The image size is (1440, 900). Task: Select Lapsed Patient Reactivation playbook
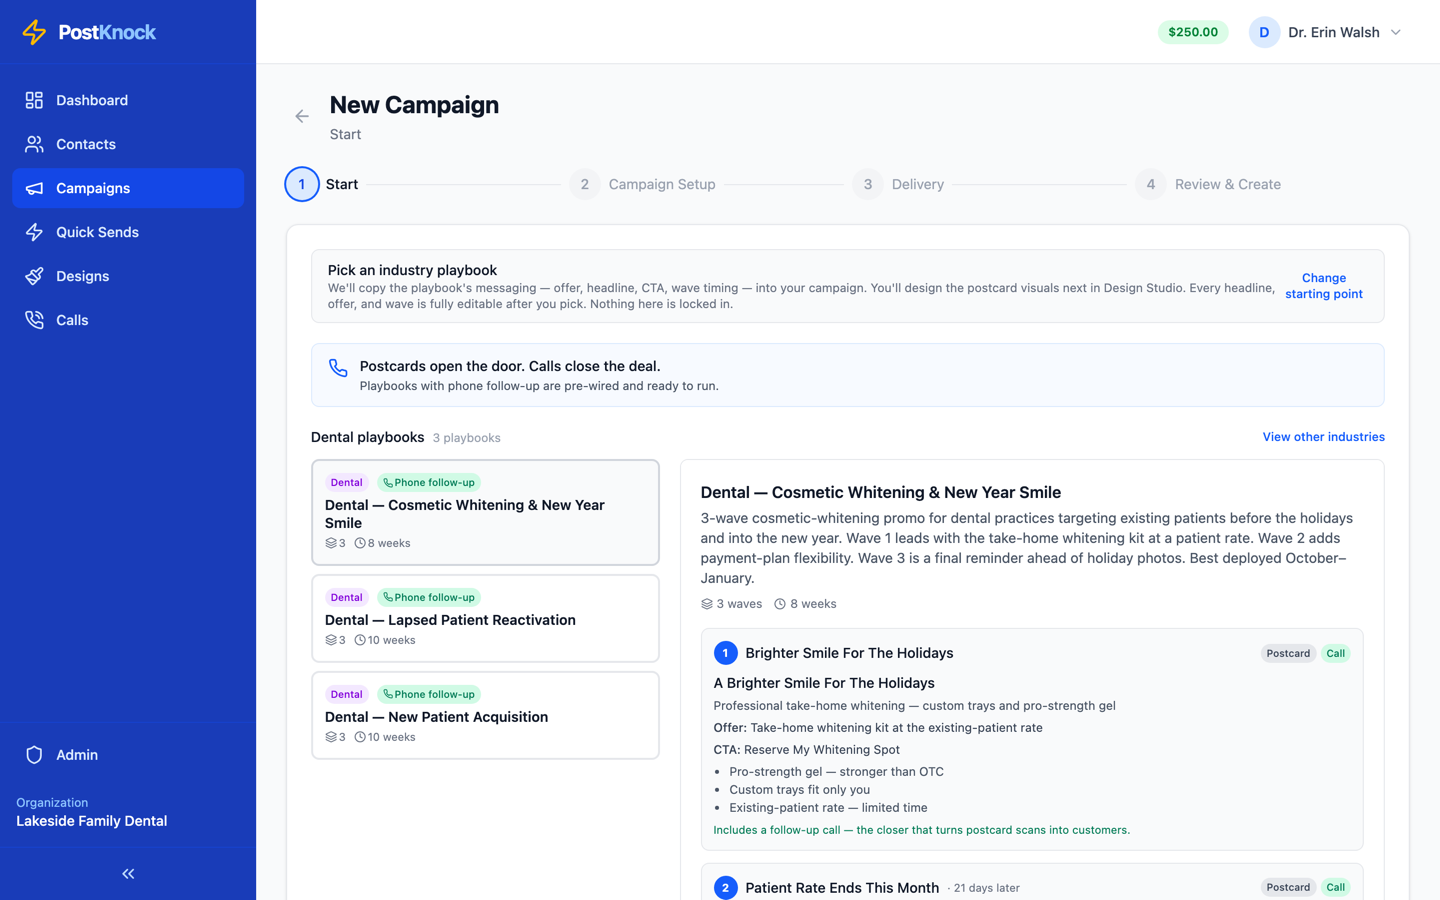pos(485,618)
